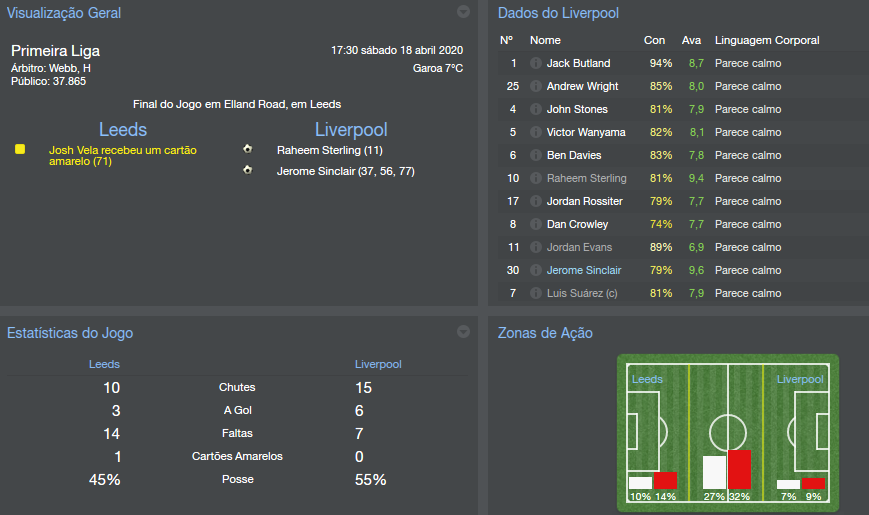Click the Dados do Liverpool panel title
The image size is (869, 515).
tap(558, 13)
